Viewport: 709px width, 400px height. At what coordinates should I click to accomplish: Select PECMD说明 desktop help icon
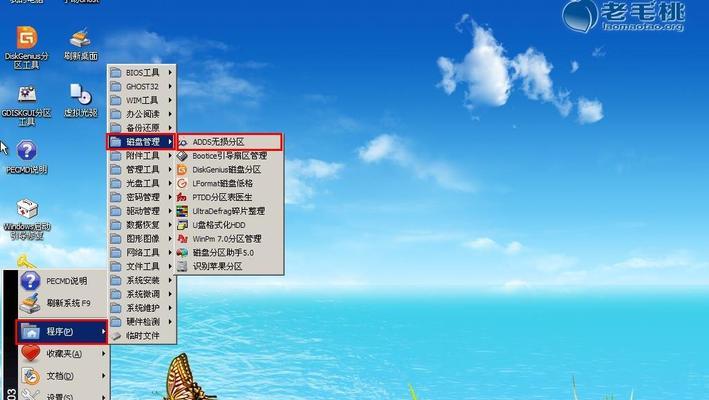(x=27, y=151)
